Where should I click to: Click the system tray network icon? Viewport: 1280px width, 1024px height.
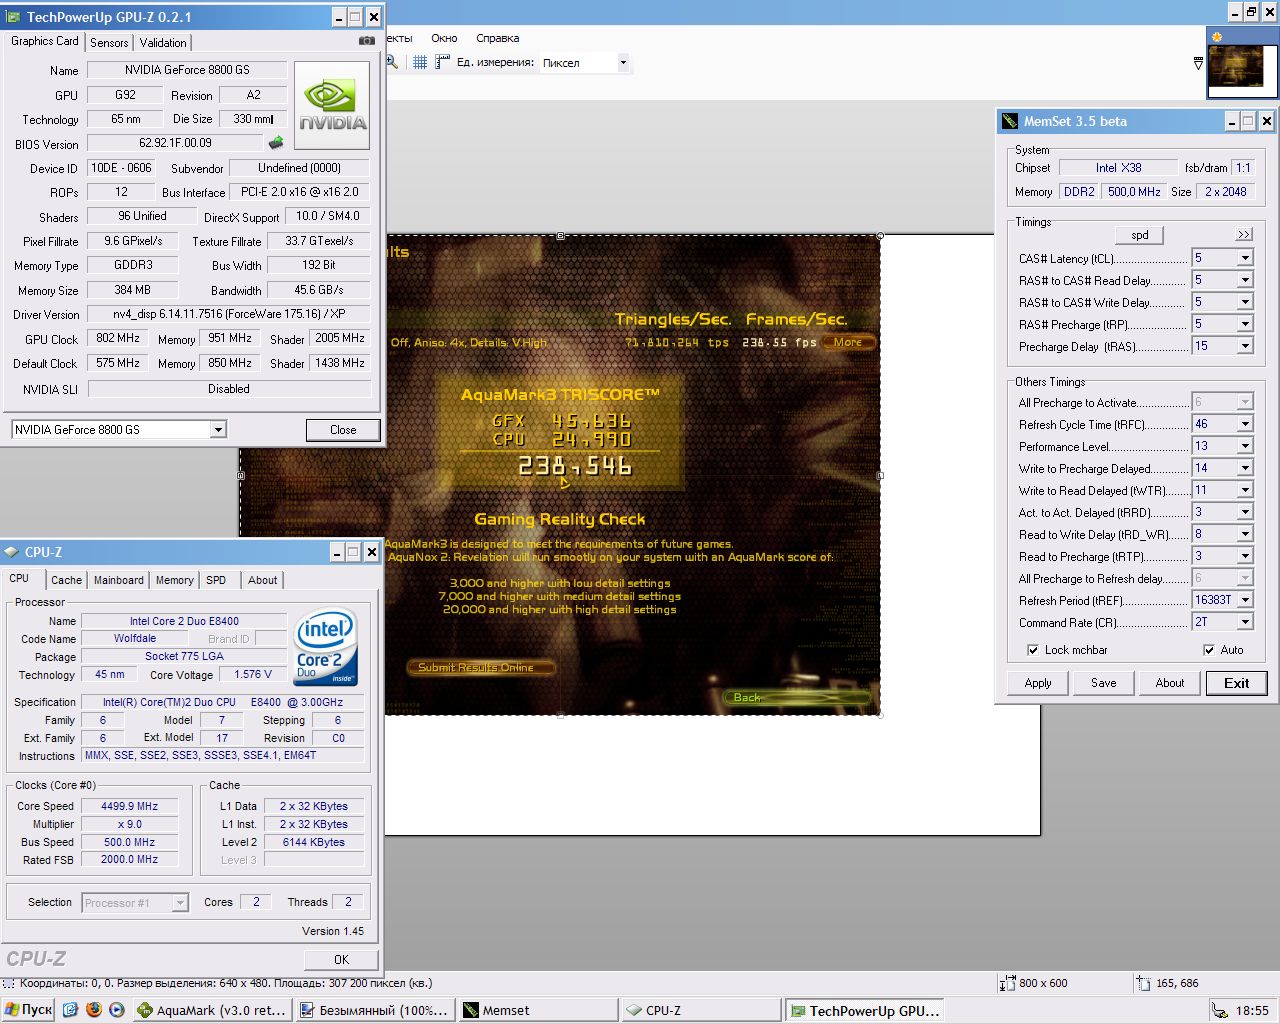pyautogui.click(x=1221, y=1010)
